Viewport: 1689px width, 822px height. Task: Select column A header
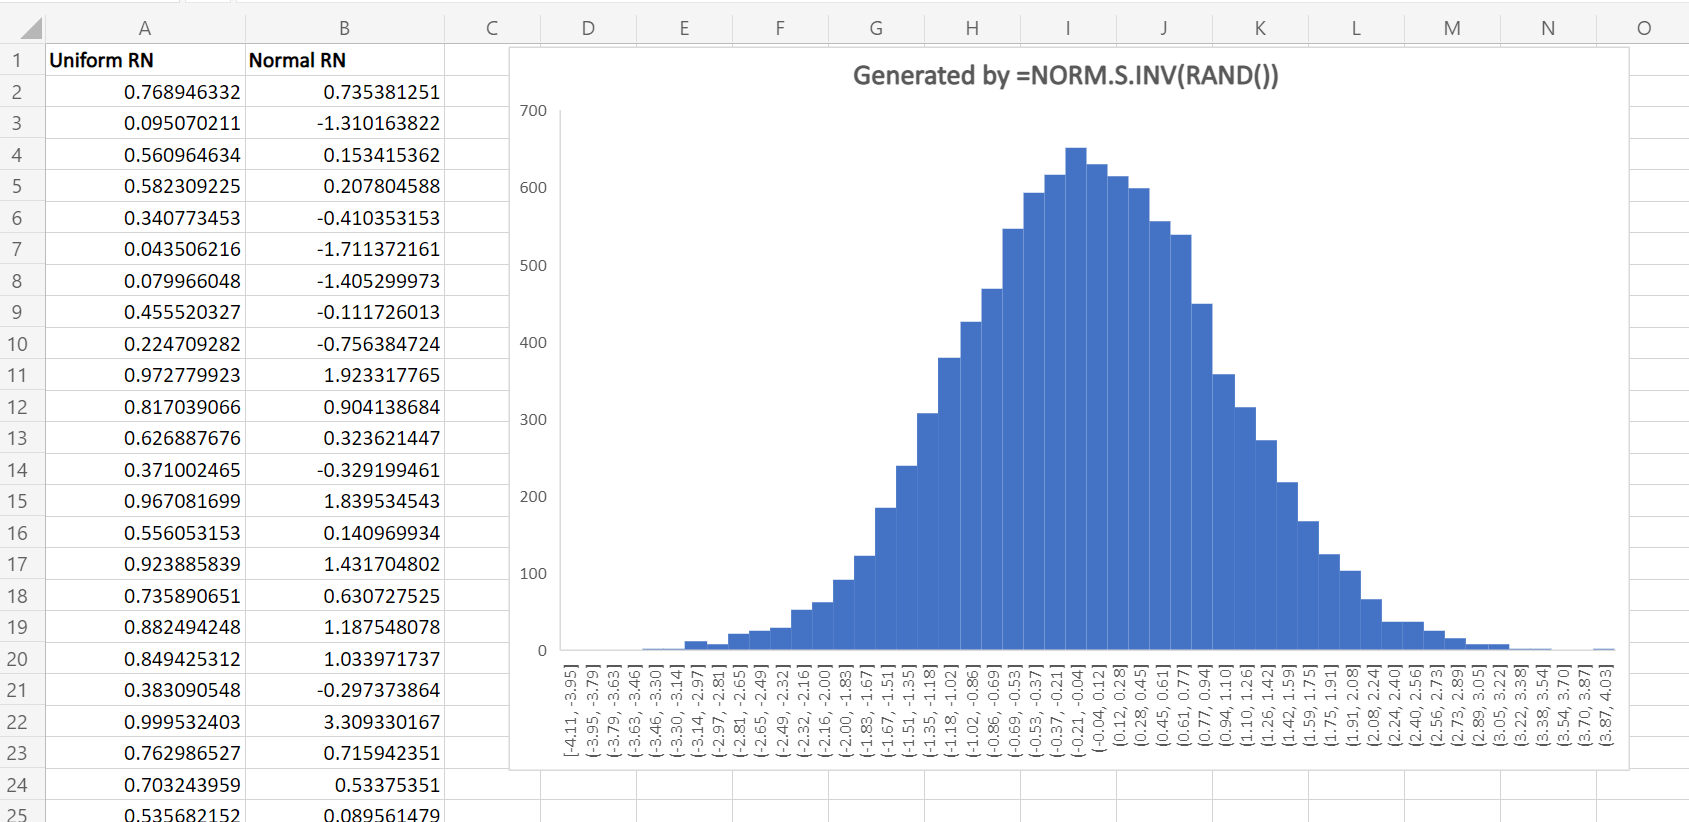pos(145,28)
